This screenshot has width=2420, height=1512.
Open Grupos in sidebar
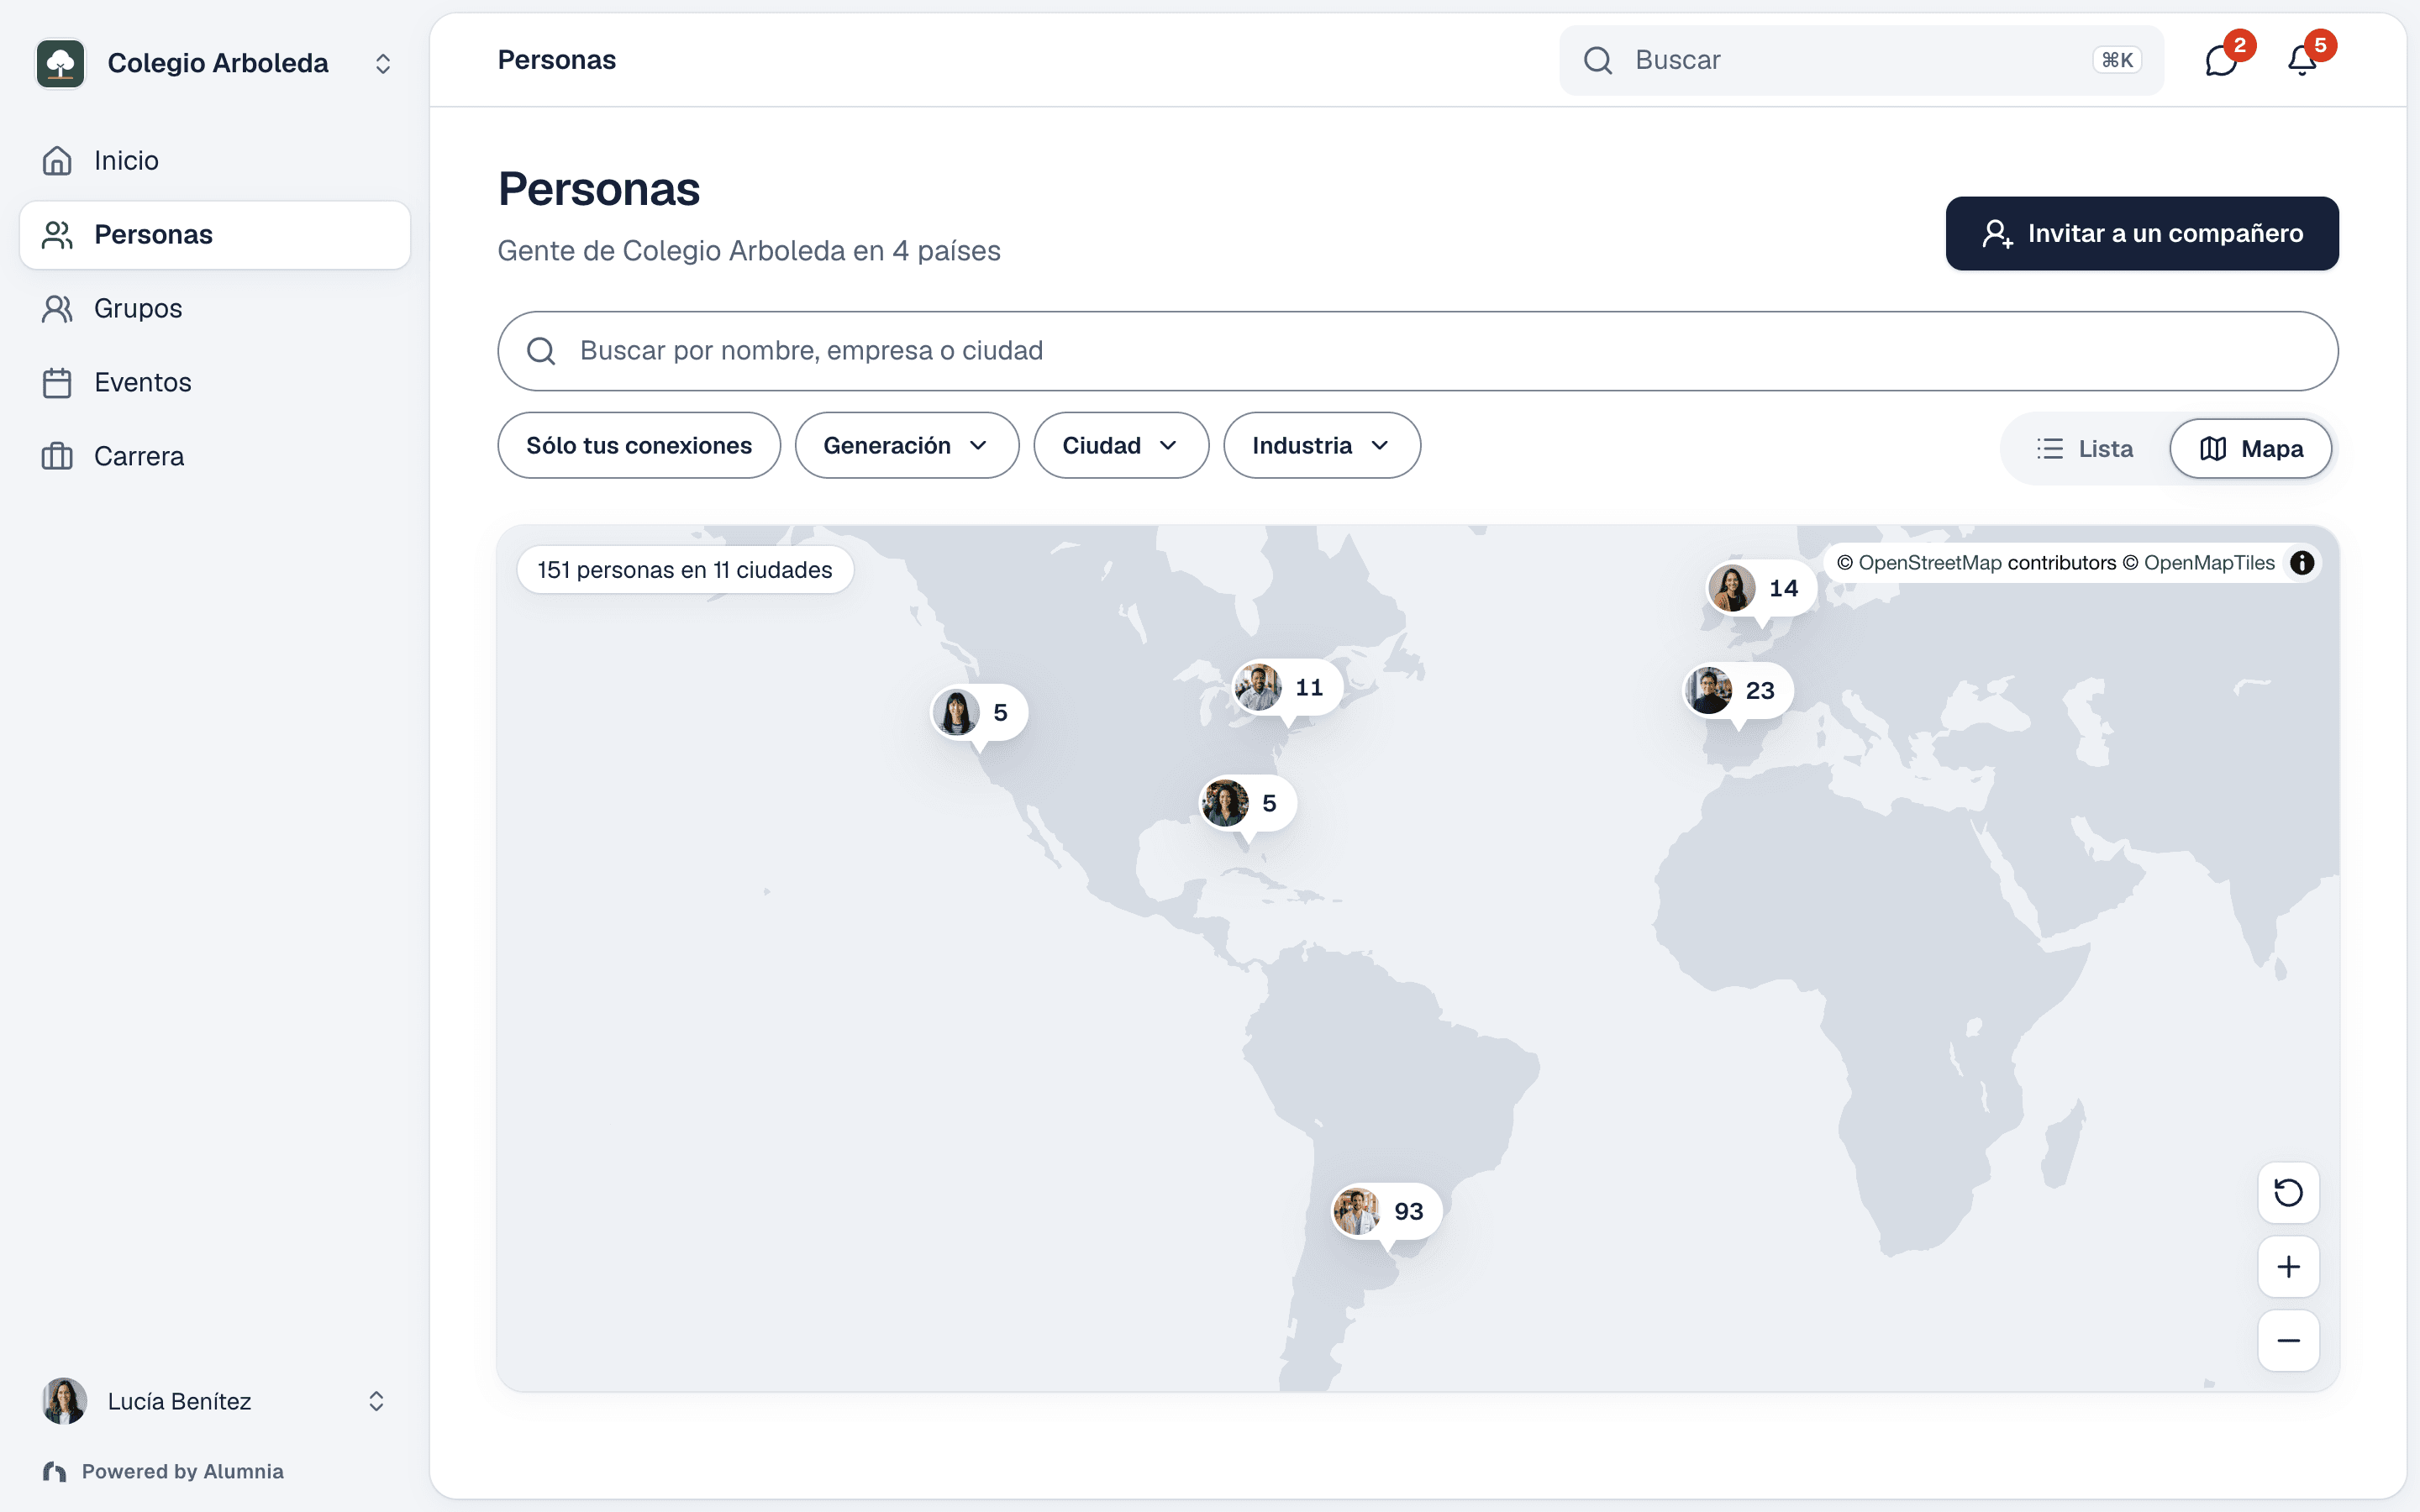click(x=215, y=309)
